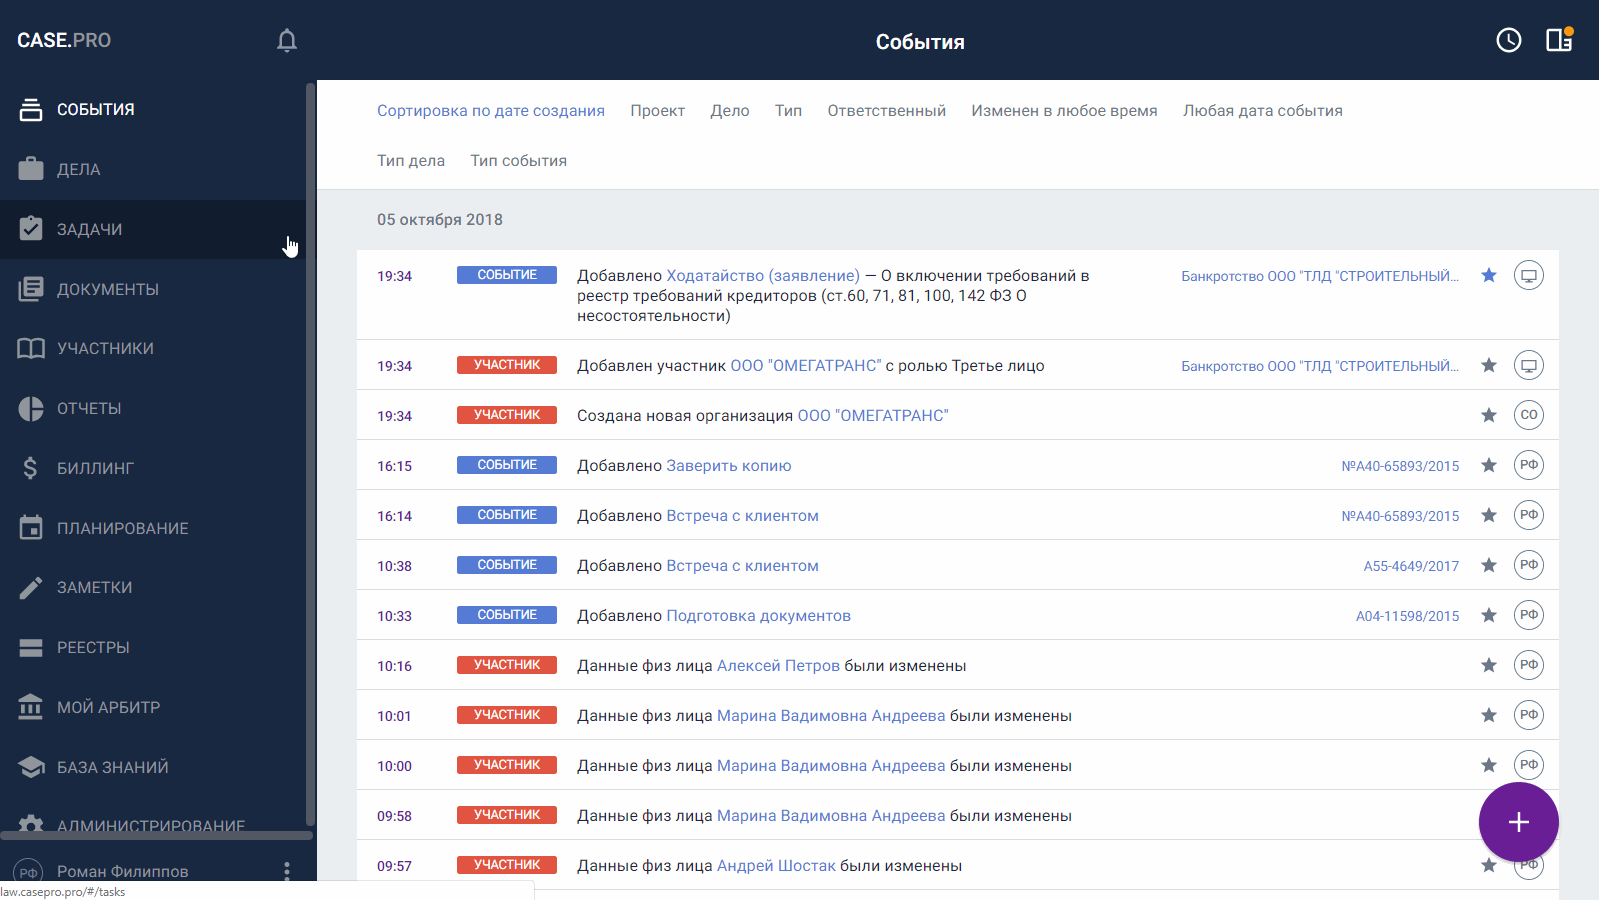Star the Создана новая организация row

pyautogui.click(x=1489, y=415)
